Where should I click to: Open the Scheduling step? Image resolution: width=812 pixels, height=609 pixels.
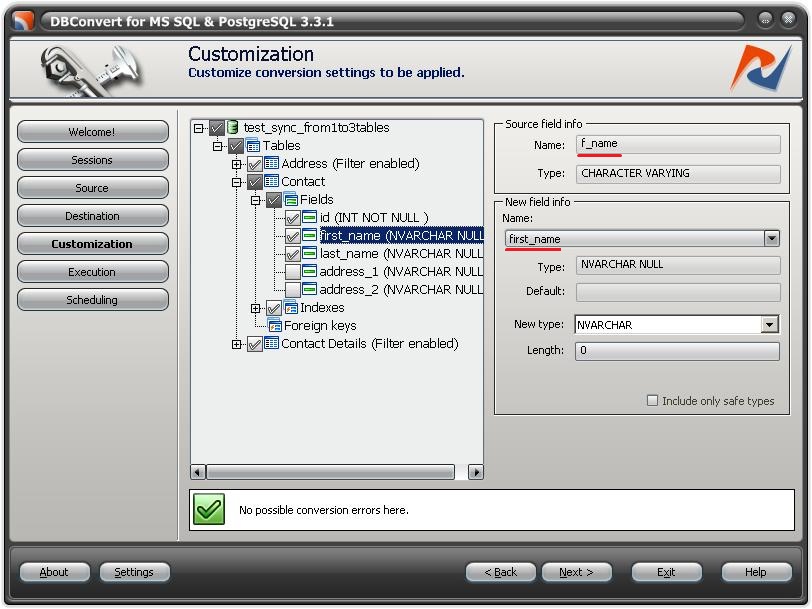point(92,299)
